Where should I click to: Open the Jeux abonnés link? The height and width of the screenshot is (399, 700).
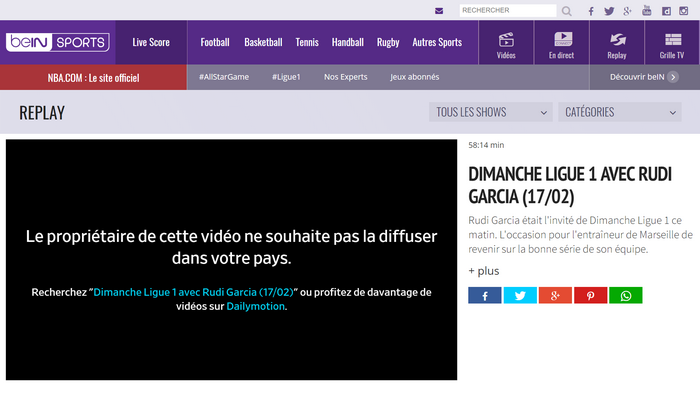pos(414,77)
